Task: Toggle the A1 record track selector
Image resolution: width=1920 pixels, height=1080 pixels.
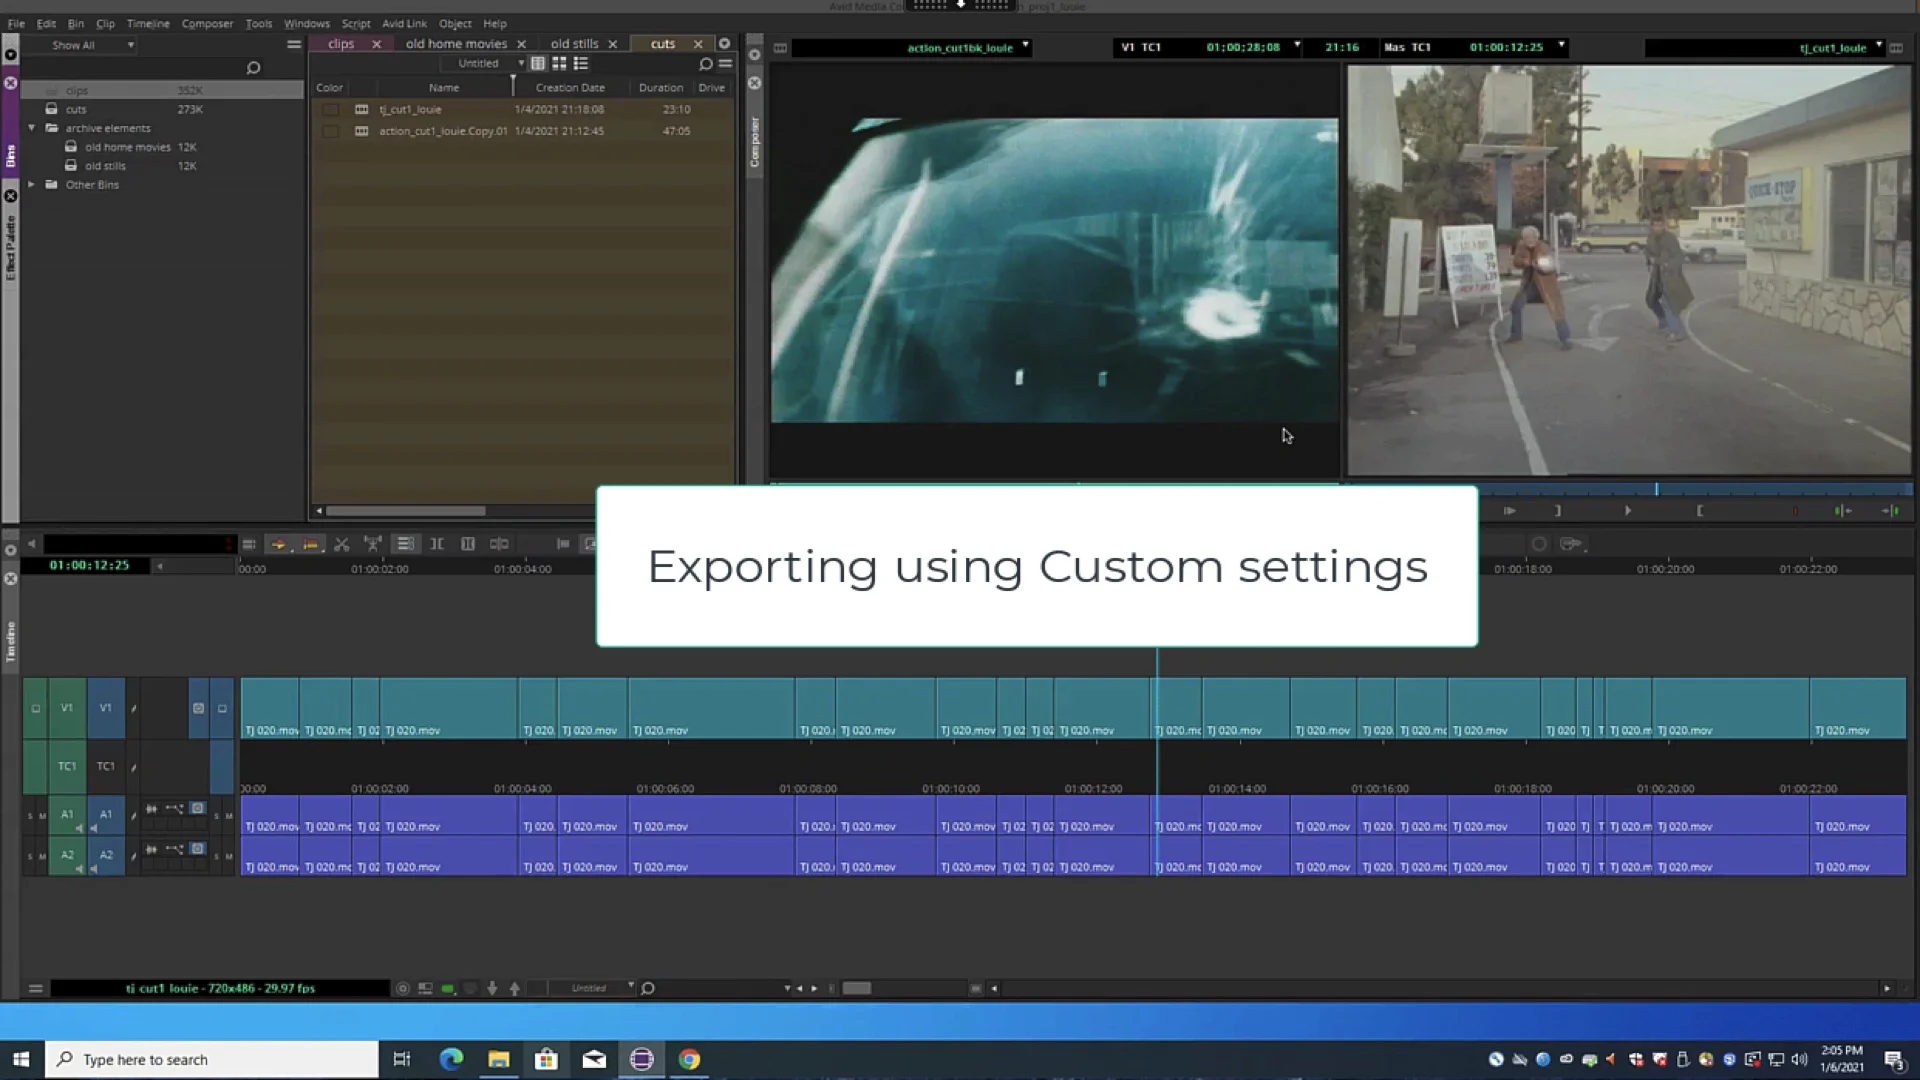Action: (106, 815)
